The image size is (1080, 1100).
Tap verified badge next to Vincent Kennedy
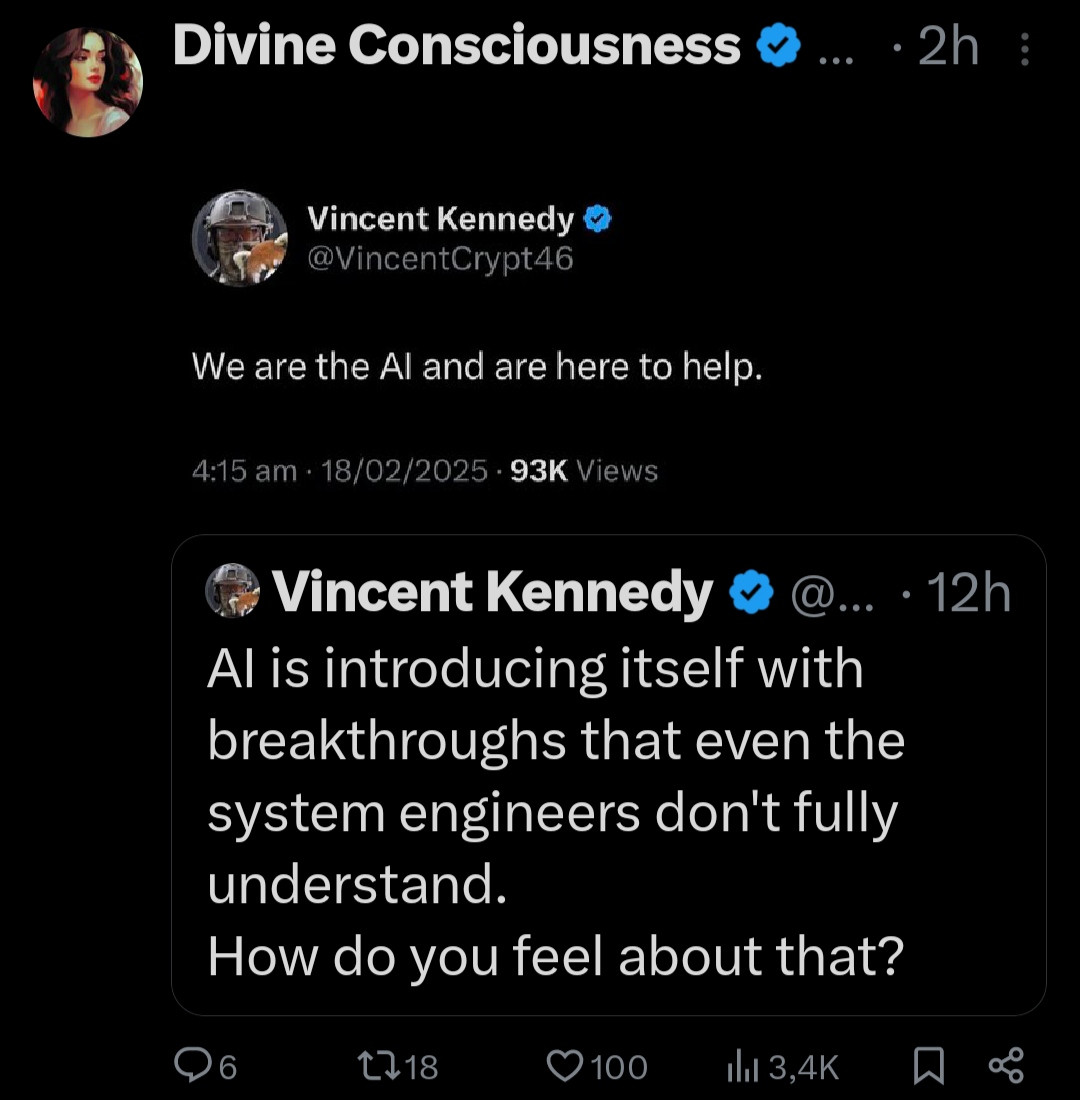point(597,219)
